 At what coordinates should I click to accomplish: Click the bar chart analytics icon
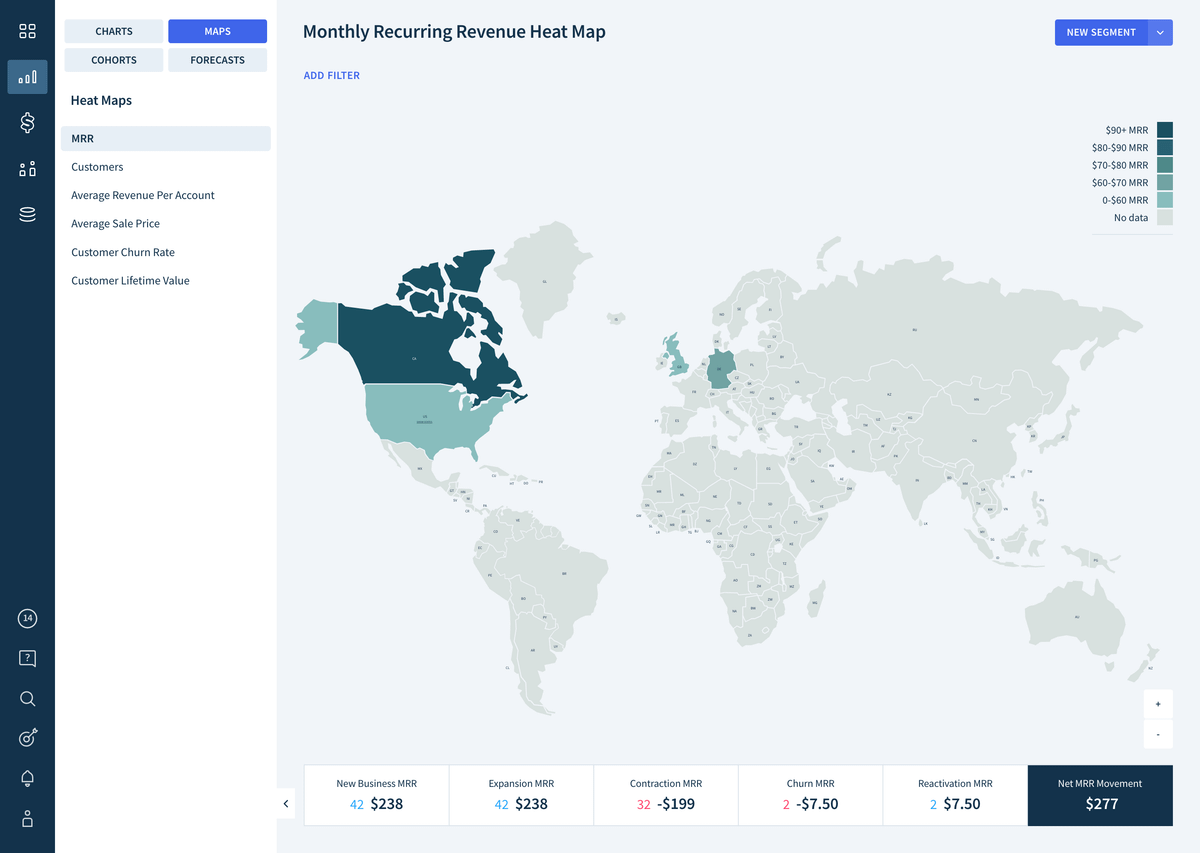(x=27, y=77)
